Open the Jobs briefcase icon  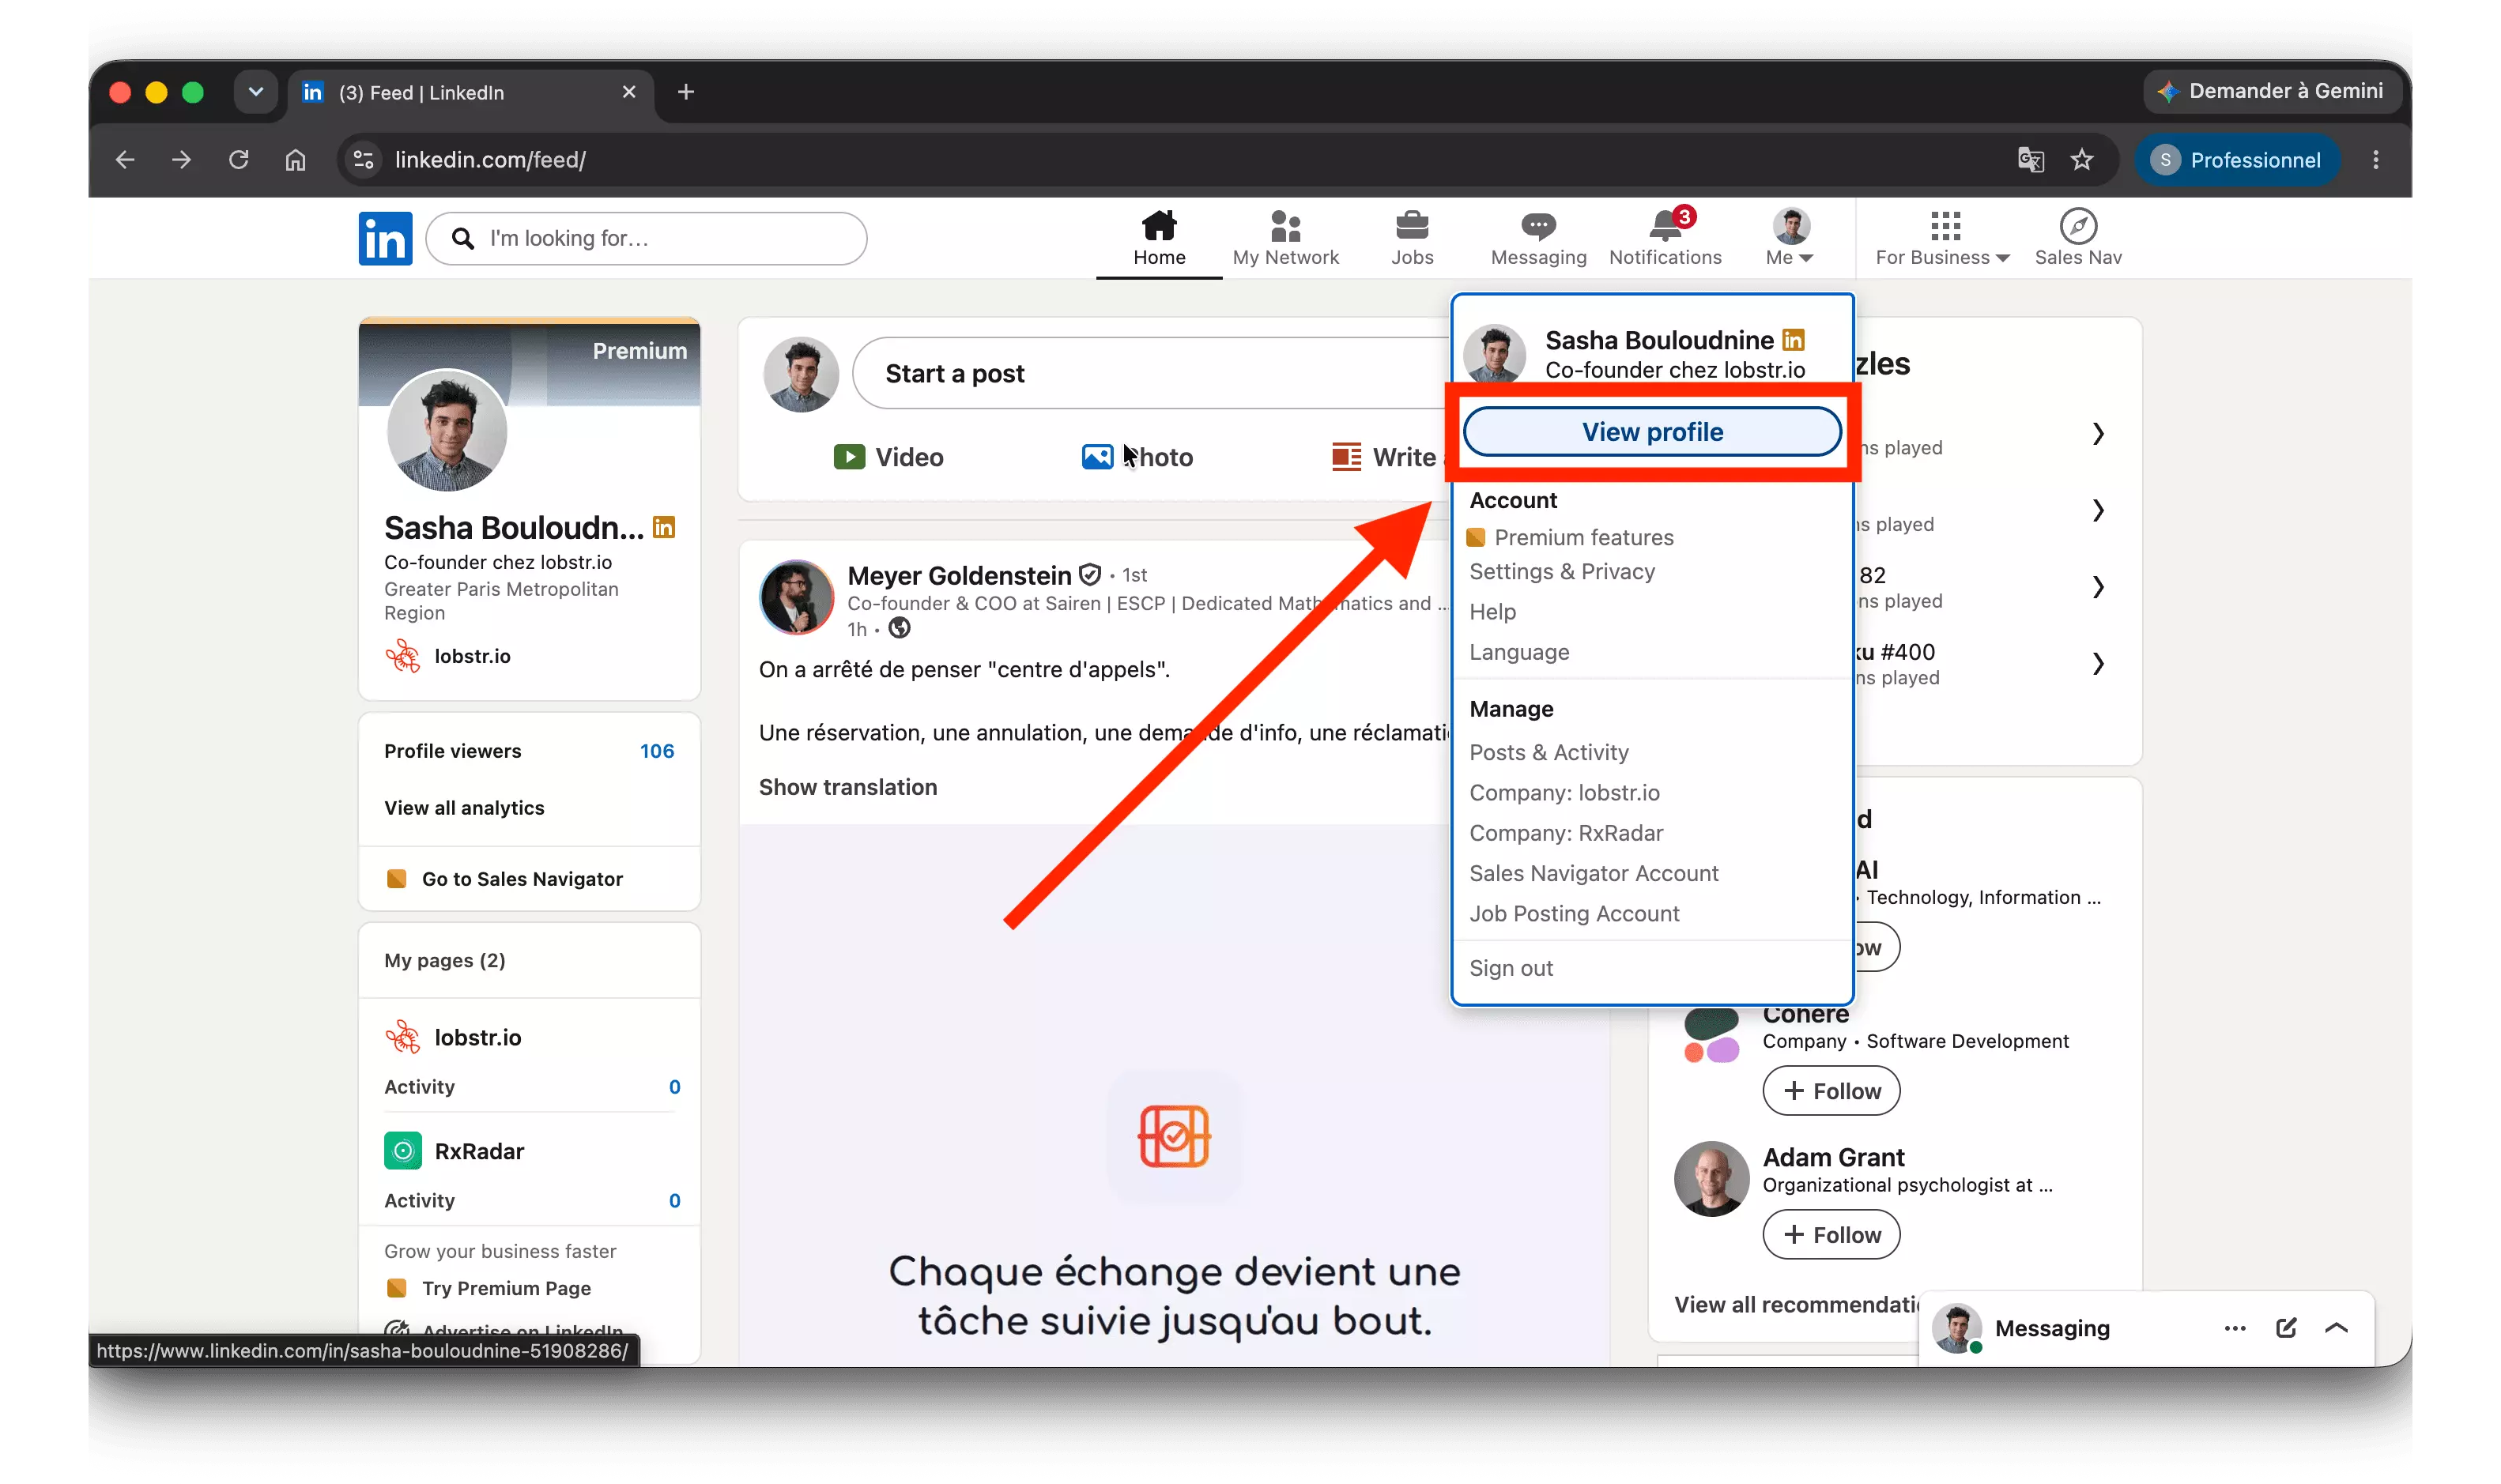[x=1412, y=226]
